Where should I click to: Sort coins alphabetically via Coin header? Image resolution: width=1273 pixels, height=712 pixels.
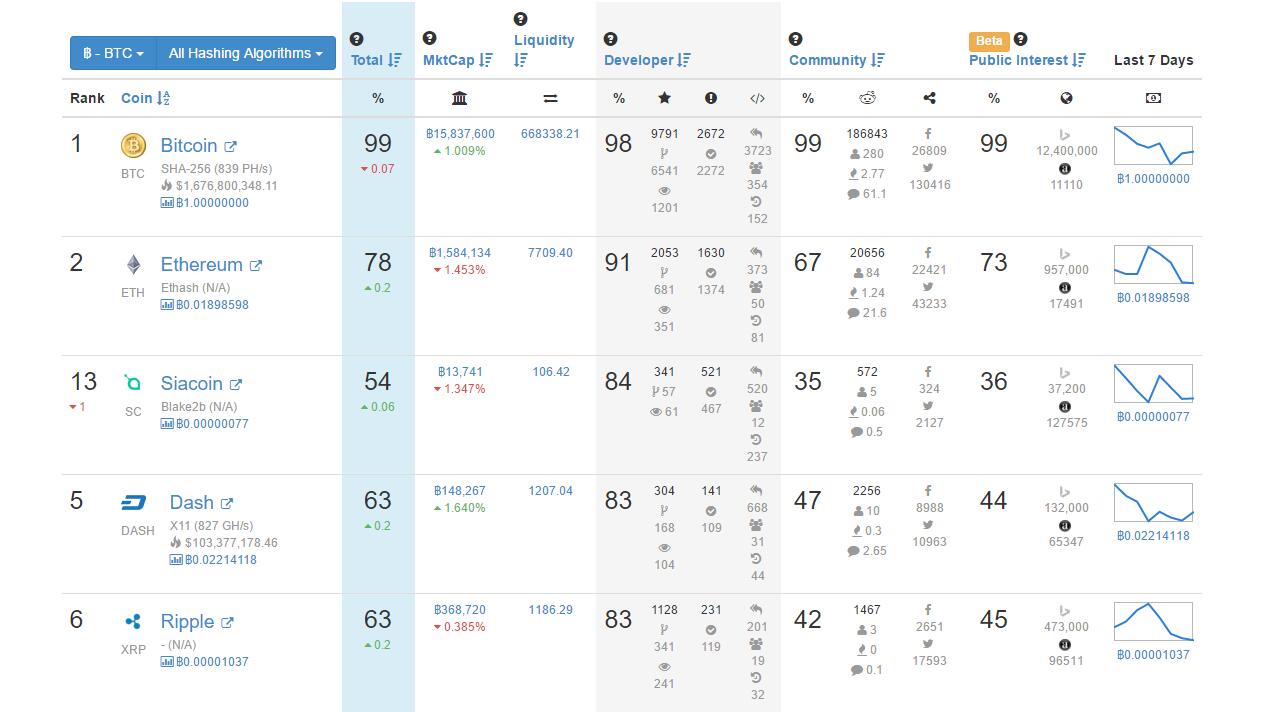[x=146, y=98]
